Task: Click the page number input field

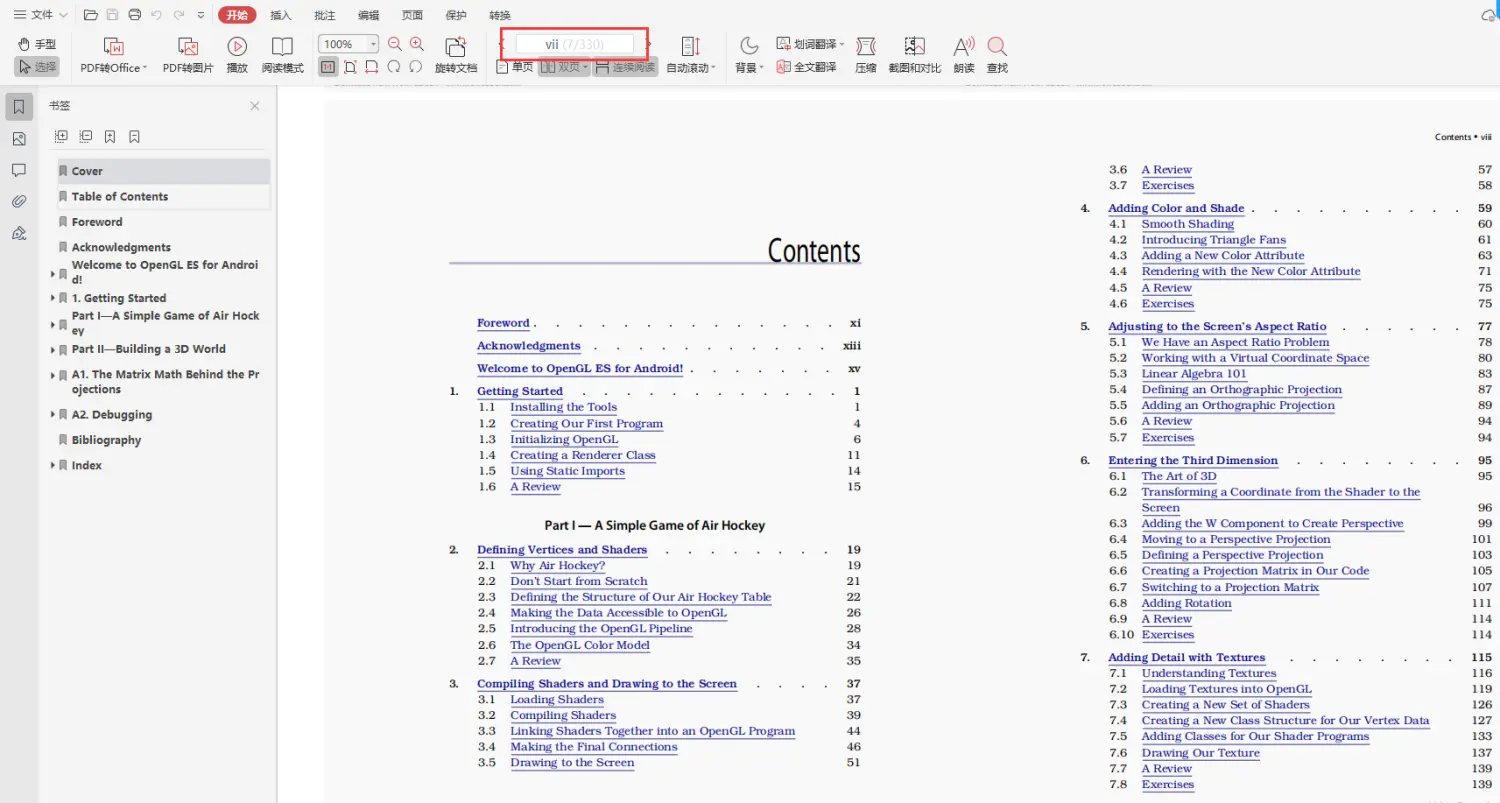Action: tap(575, 44)
